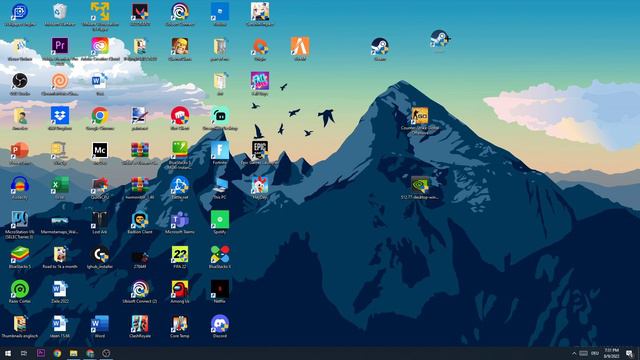Open the taskbar clock and date
This screenshot has height=360, width=640.
click(x=611, y=353)
